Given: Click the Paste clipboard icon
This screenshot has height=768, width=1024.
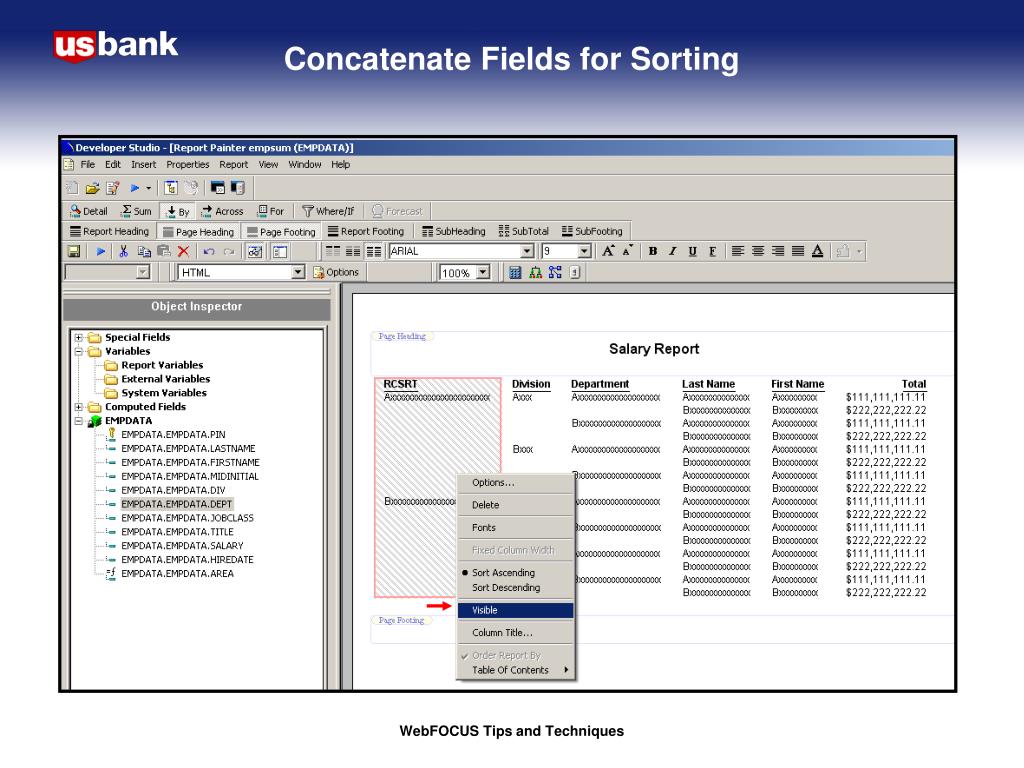Looking at the screenshot, I should [164, 251].
